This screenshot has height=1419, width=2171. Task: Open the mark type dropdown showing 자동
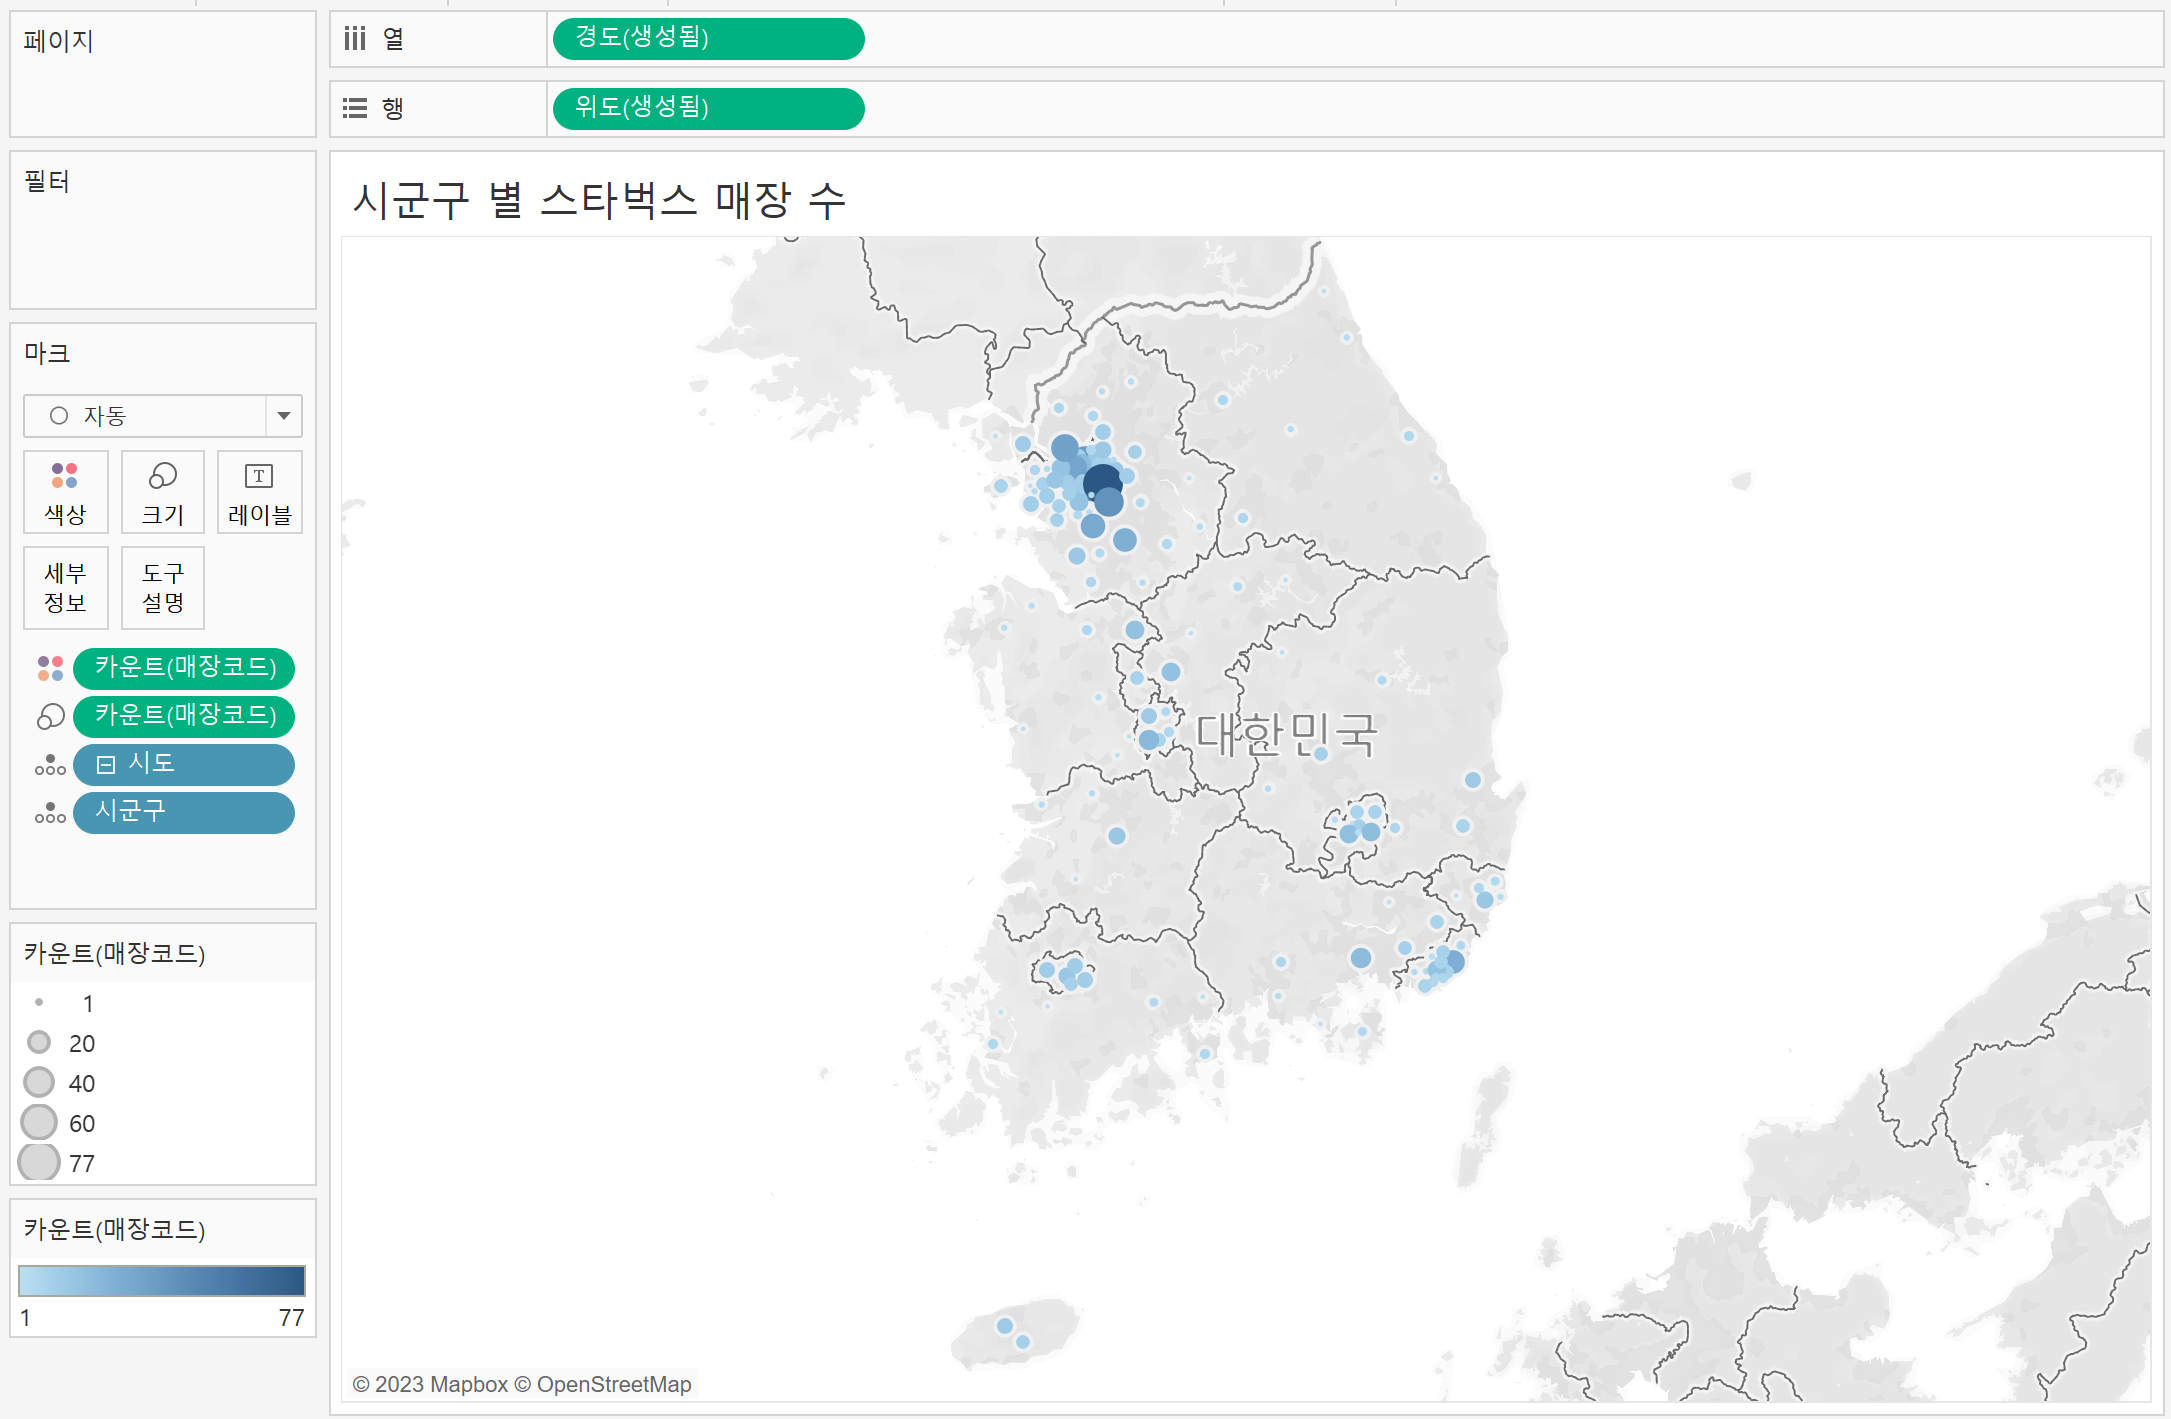(x=162, y=416)
